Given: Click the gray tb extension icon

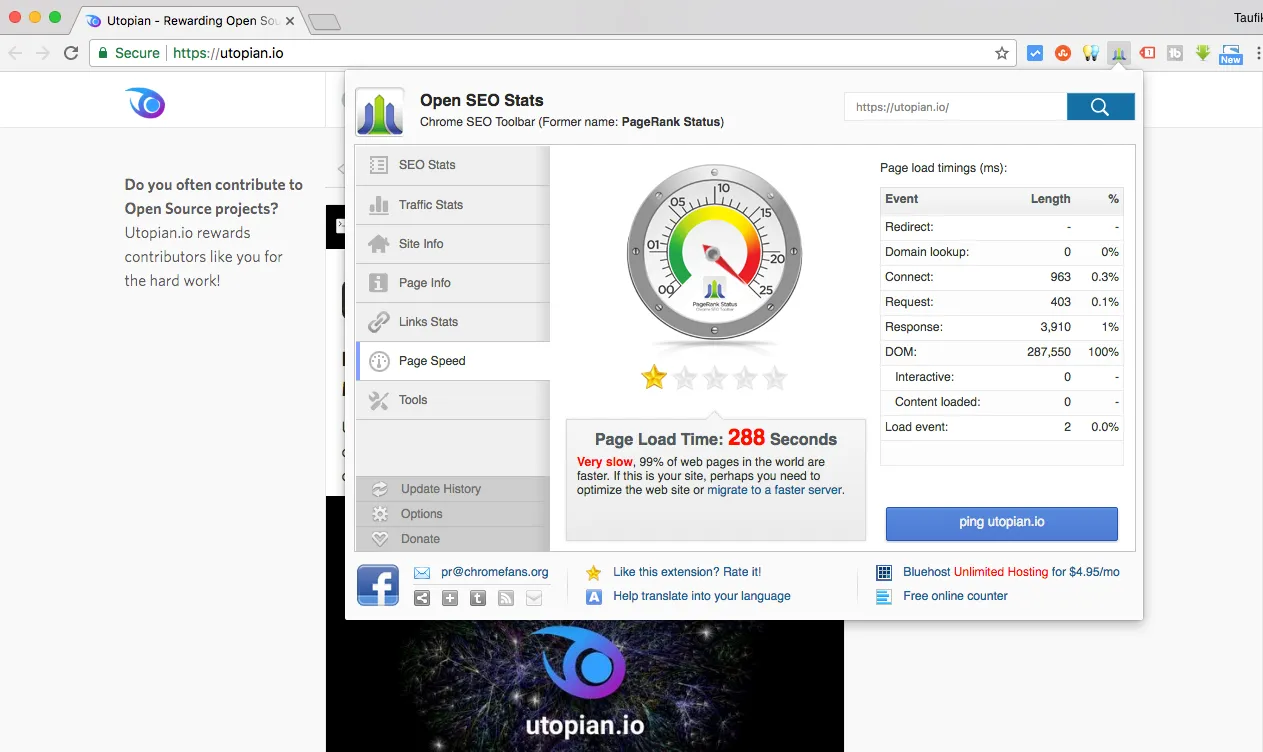Looking at the screenshot, I should 1176,53.
